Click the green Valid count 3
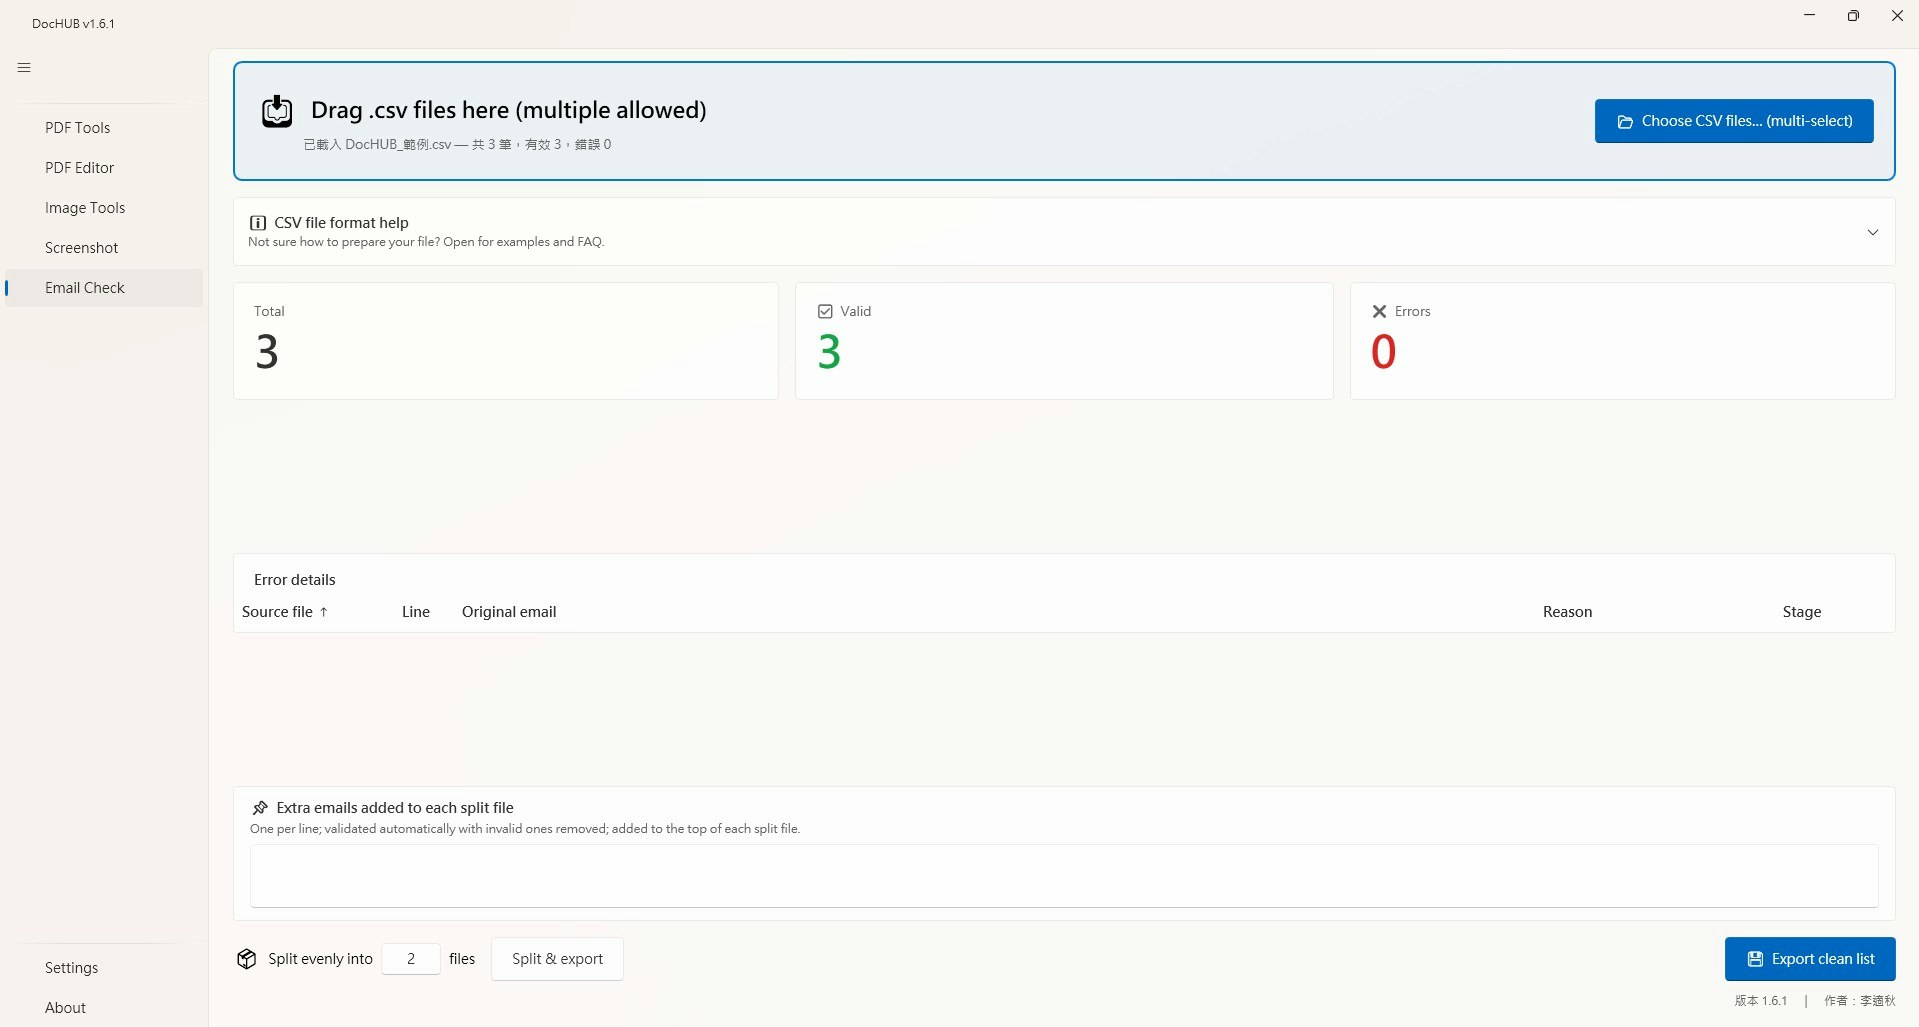This screenshot has height=1027, width=1919. click(829, 352)
